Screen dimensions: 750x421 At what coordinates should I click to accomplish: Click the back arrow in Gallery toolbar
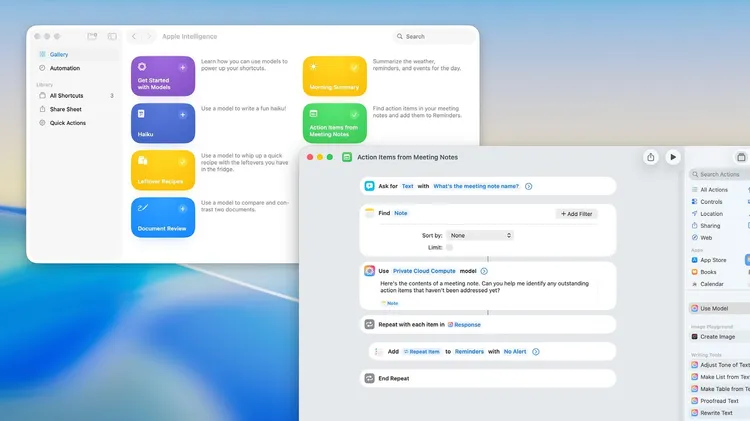tap(134, 36)
